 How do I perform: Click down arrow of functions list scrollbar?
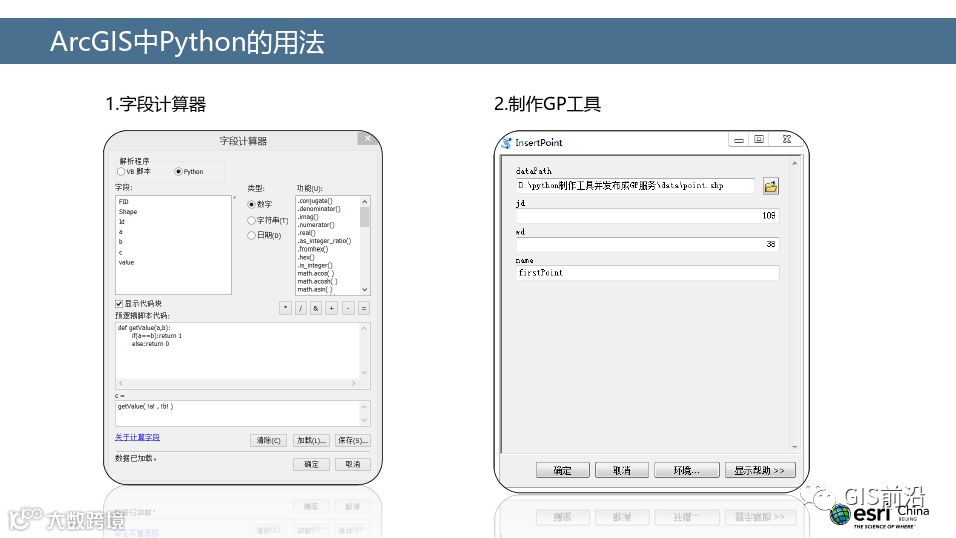(365, 290)
